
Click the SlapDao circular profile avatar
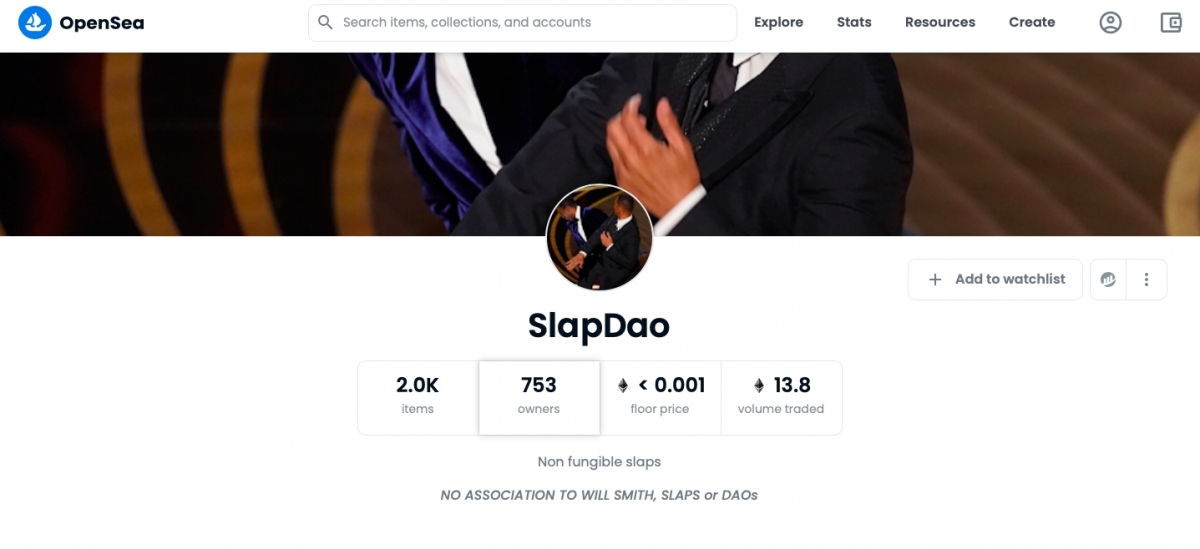tap(599, 238)
